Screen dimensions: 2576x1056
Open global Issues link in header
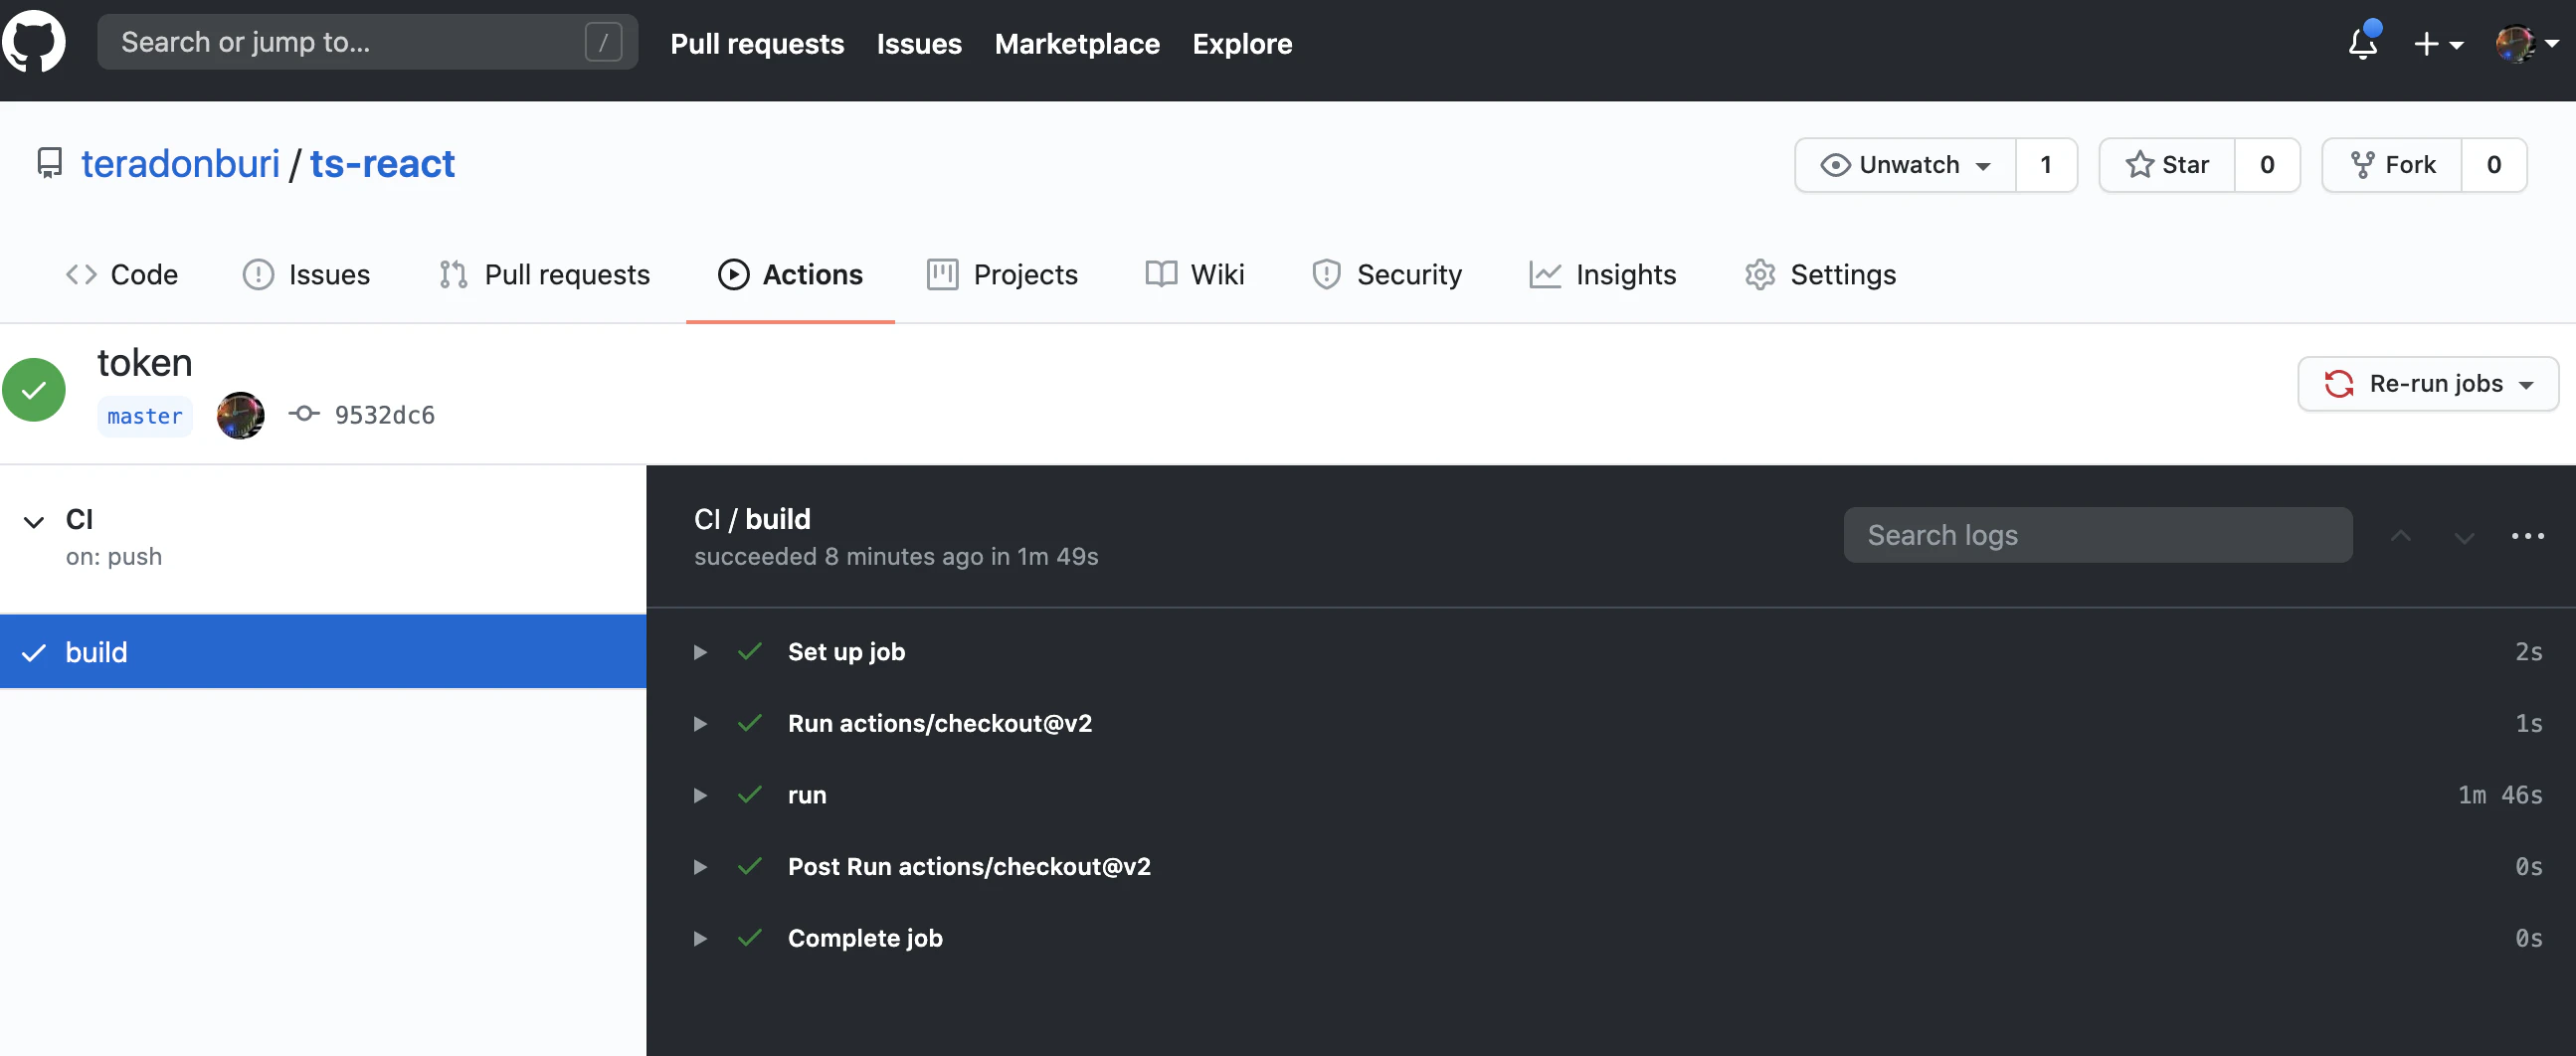919,44
